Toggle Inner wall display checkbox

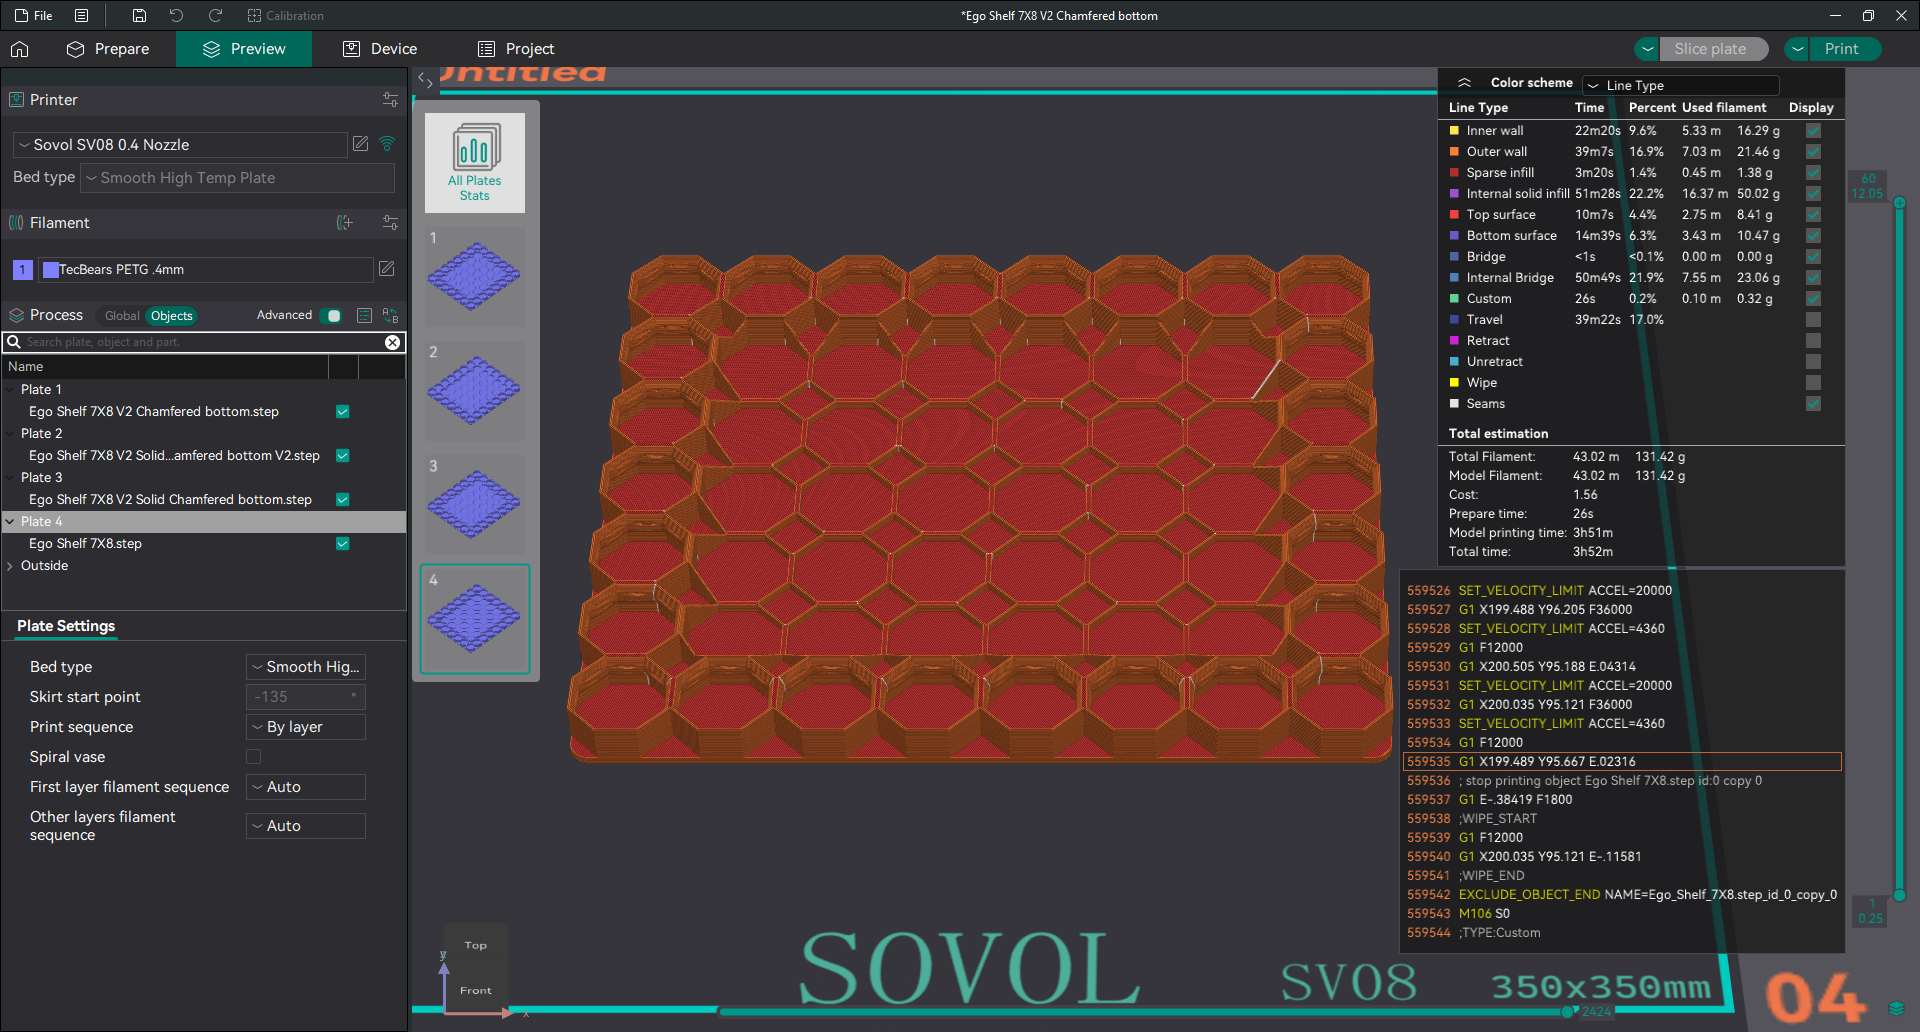(x=1813, y=131)
